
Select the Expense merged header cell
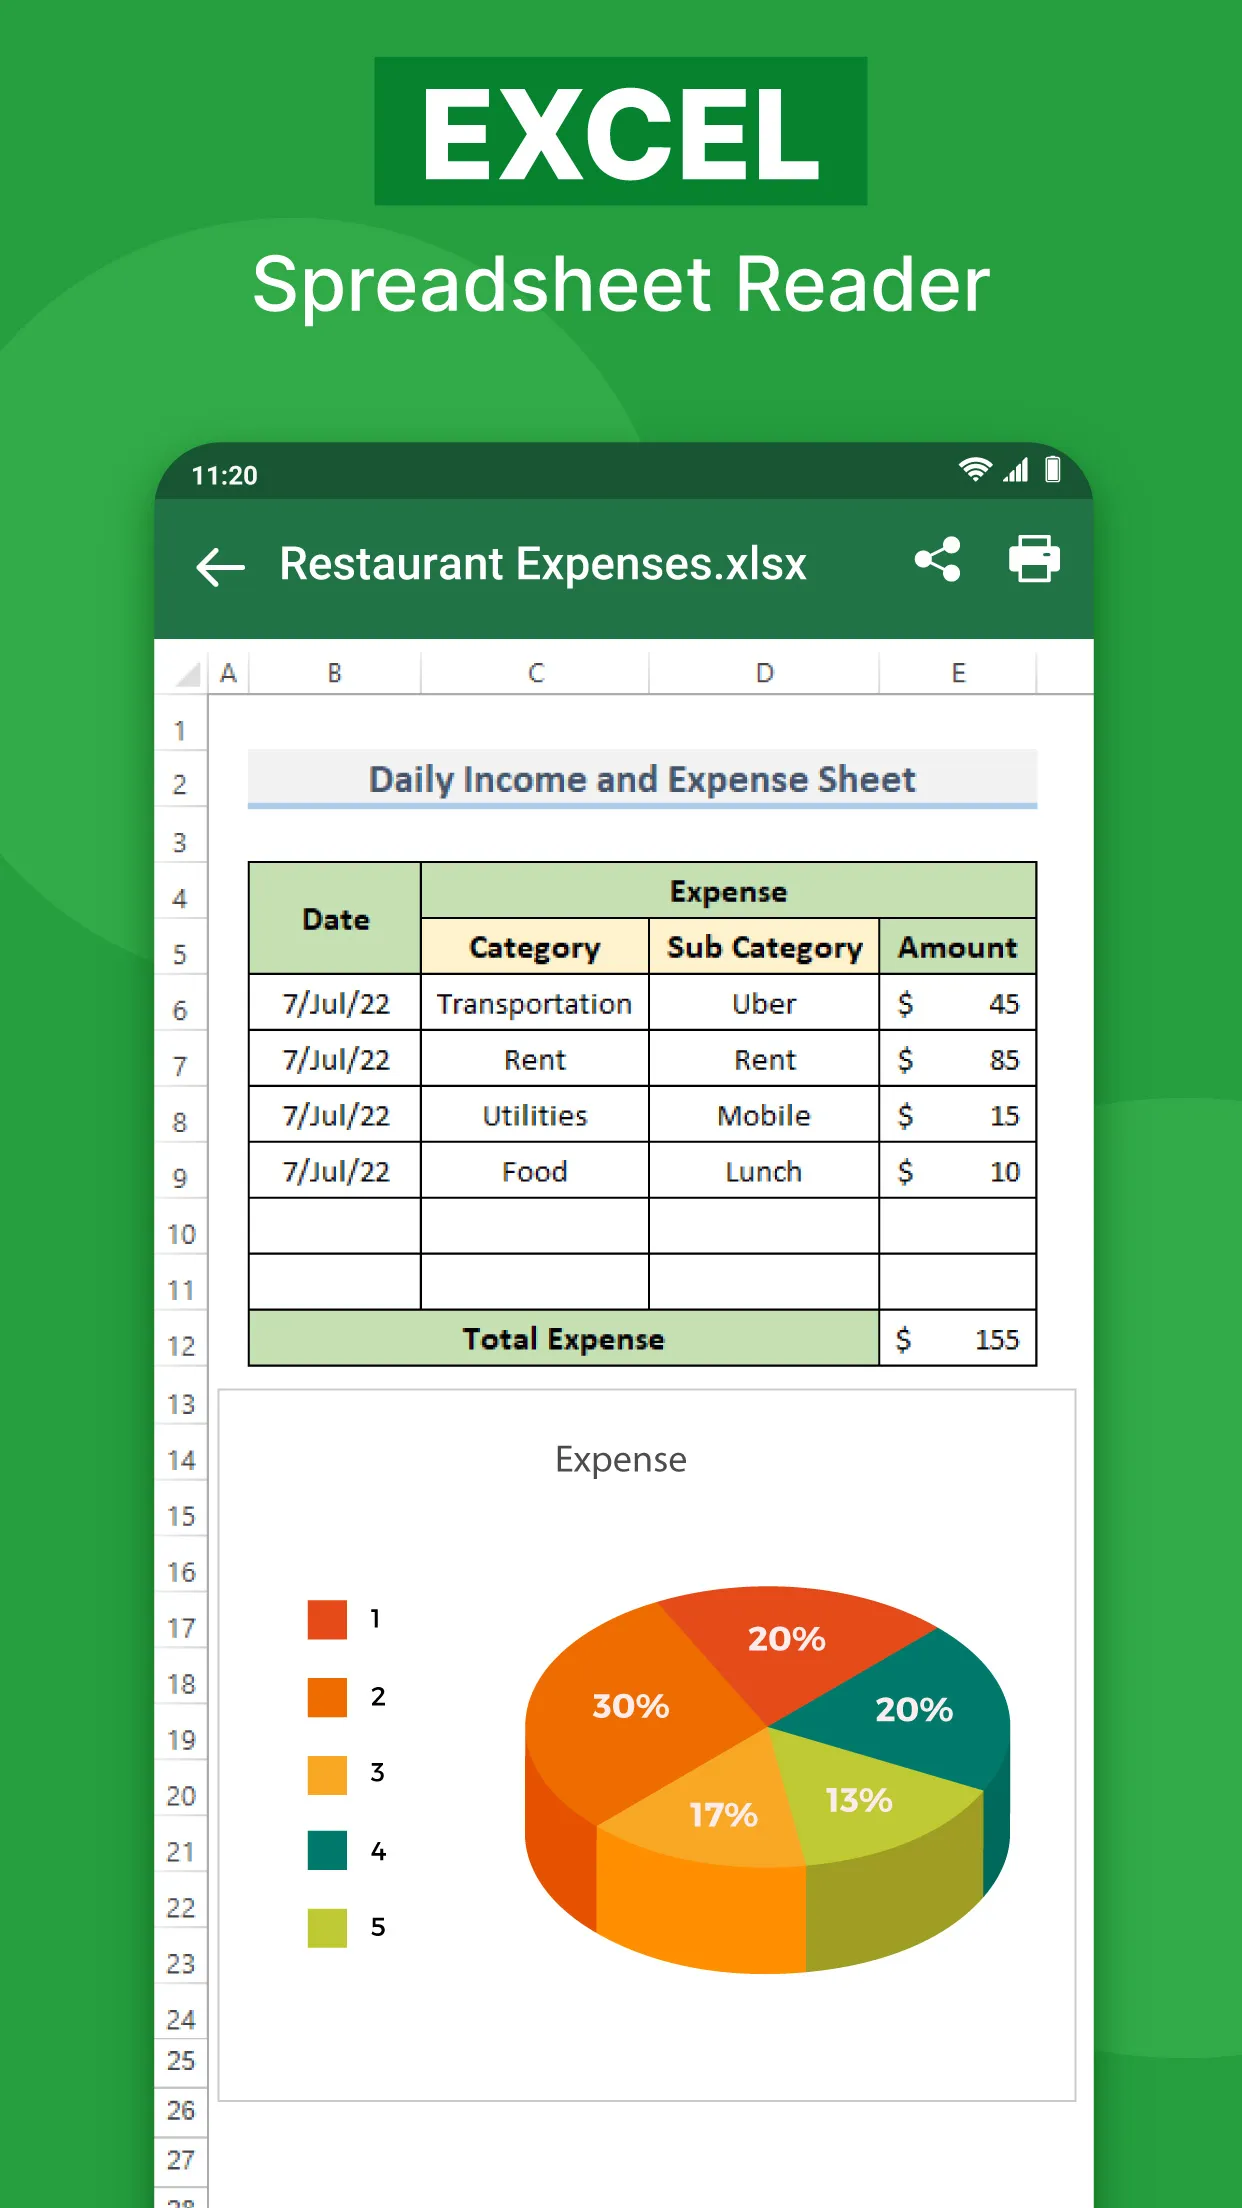tap(728, 891)
